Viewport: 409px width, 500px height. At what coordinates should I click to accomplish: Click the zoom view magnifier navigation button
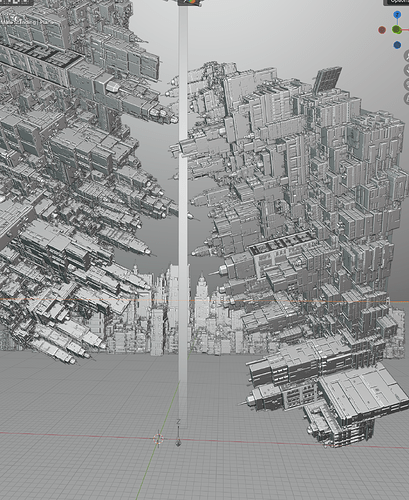(407, 56)
